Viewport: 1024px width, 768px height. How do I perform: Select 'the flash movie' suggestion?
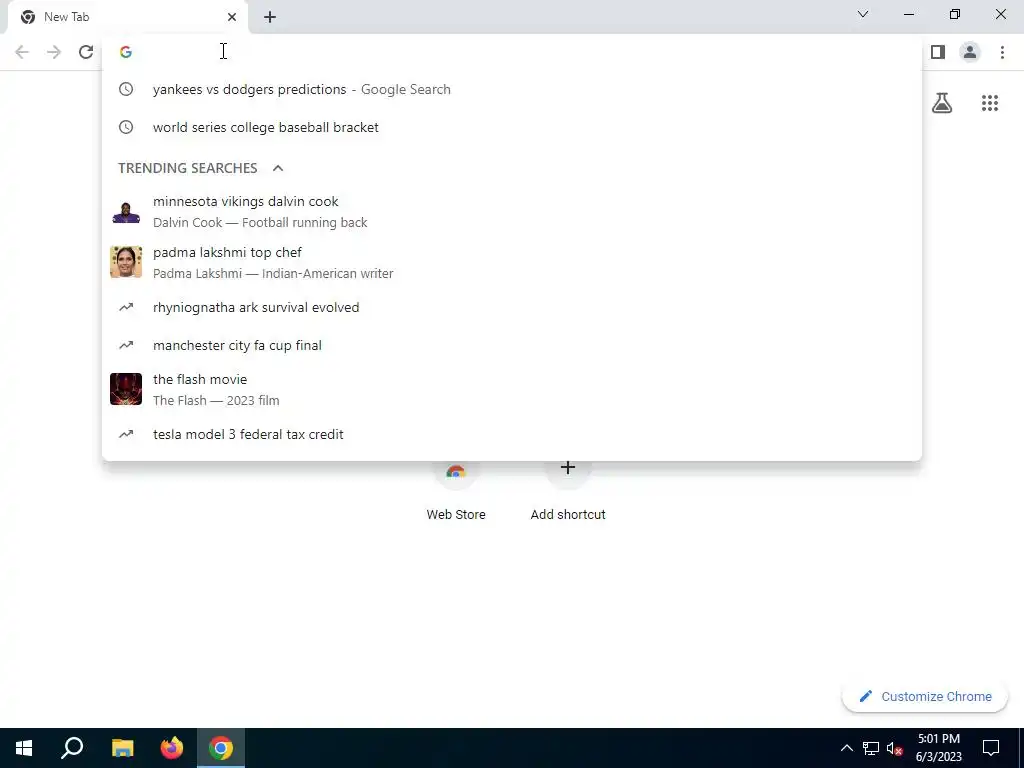point(512,389)
